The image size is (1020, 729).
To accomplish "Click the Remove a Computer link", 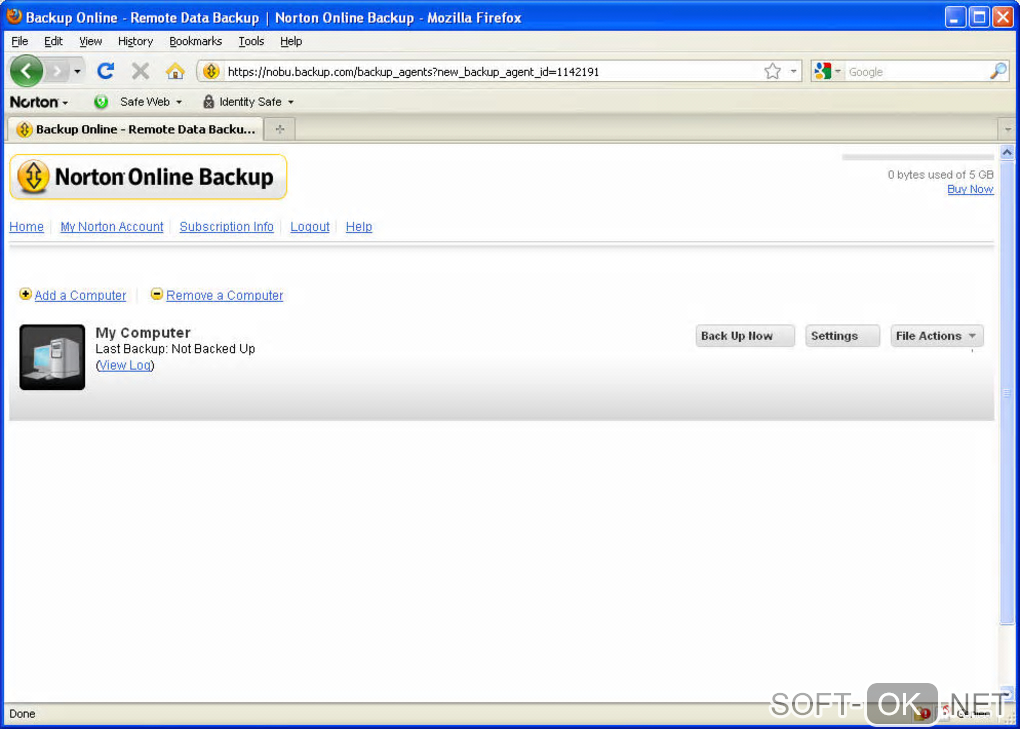I will click(224, 295).
